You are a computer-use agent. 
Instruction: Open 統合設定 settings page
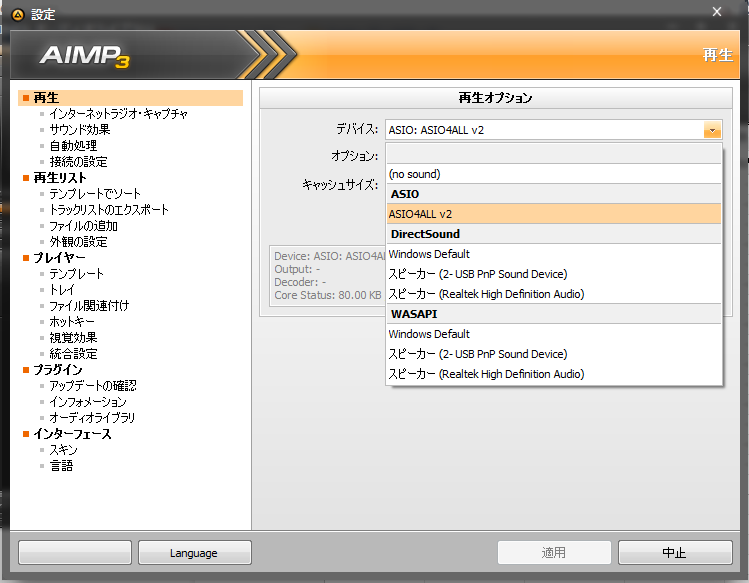[73, 354]
